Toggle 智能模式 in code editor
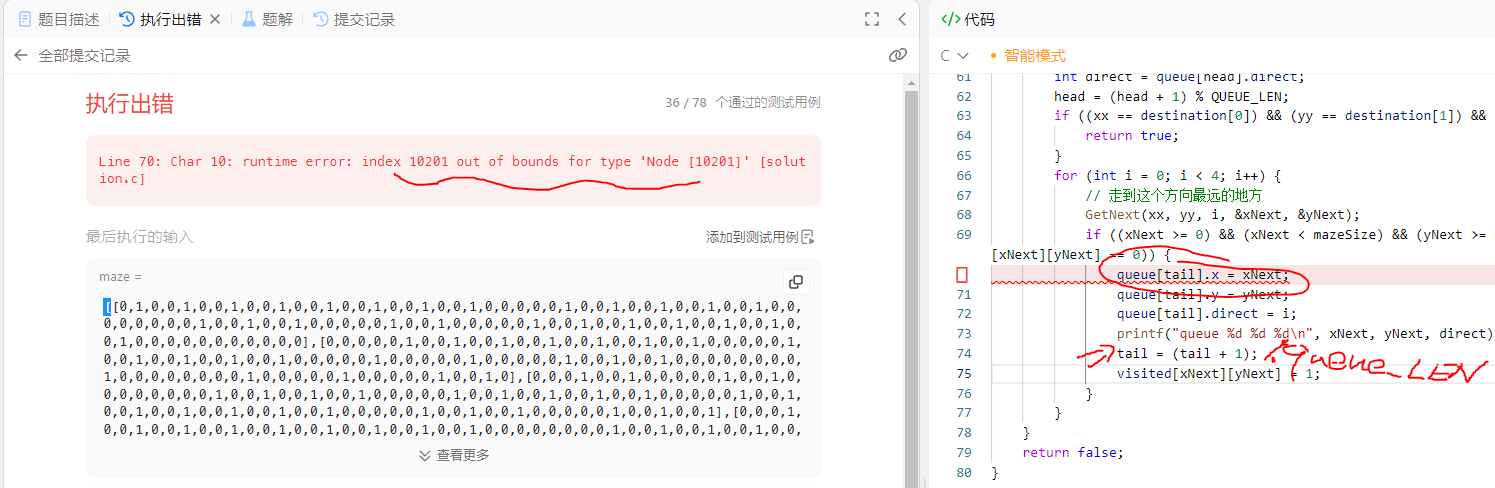The image size is (1495, 488). pos(1027,56)
